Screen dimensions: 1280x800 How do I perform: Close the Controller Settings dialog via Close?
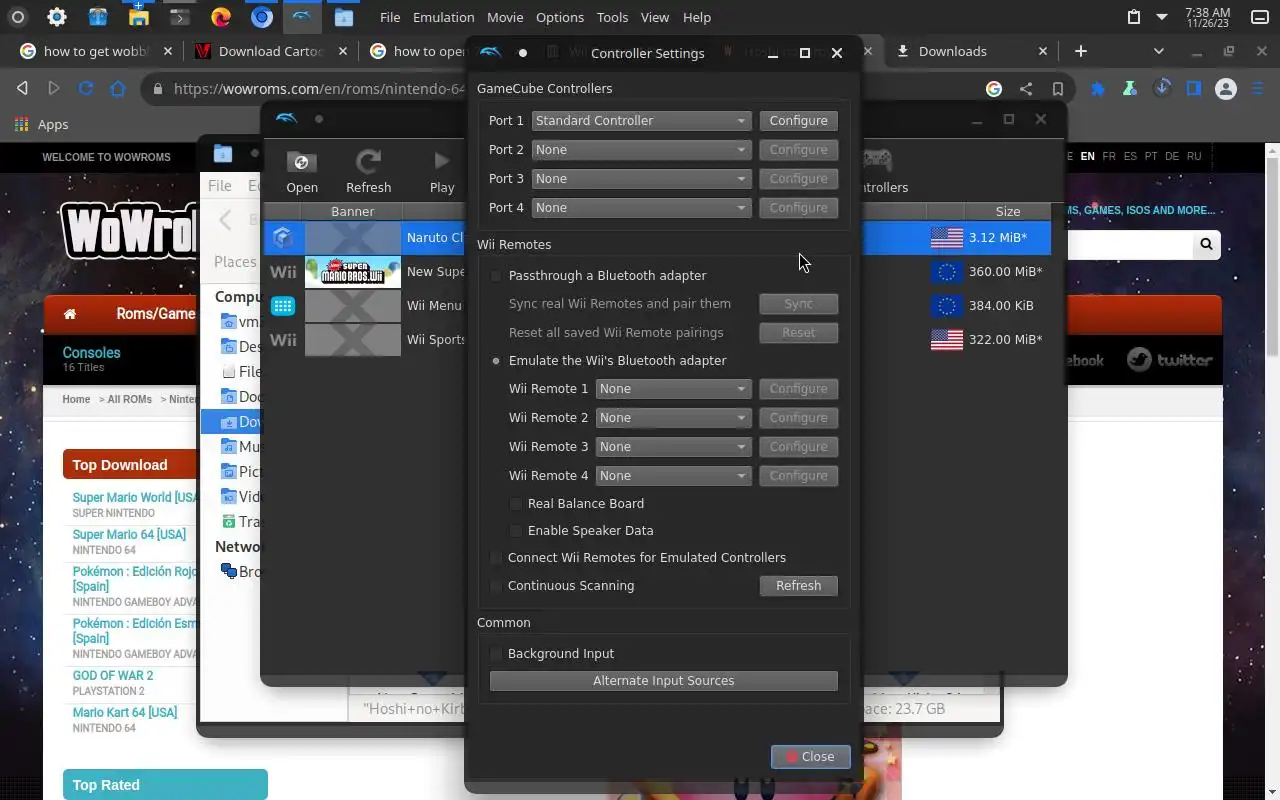coord(810,756)
